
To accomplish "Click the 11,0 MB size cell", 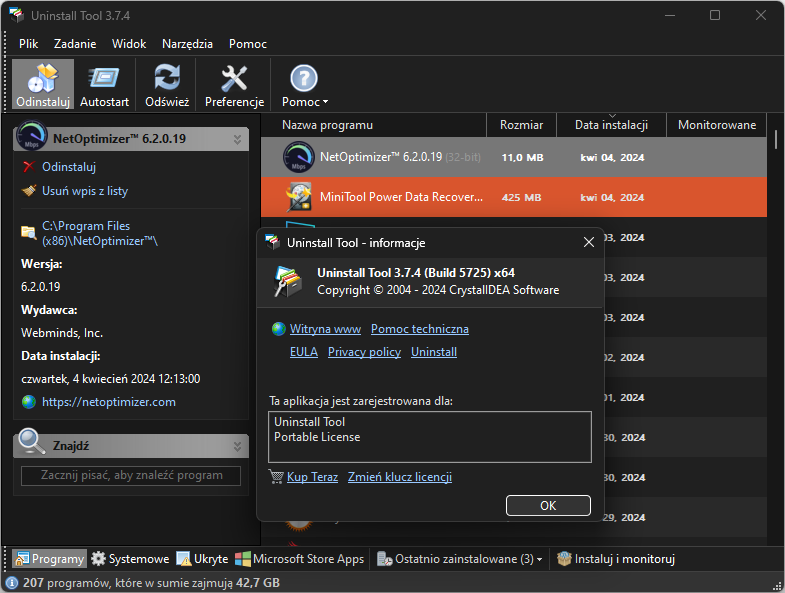I will [x=522, y=157].
